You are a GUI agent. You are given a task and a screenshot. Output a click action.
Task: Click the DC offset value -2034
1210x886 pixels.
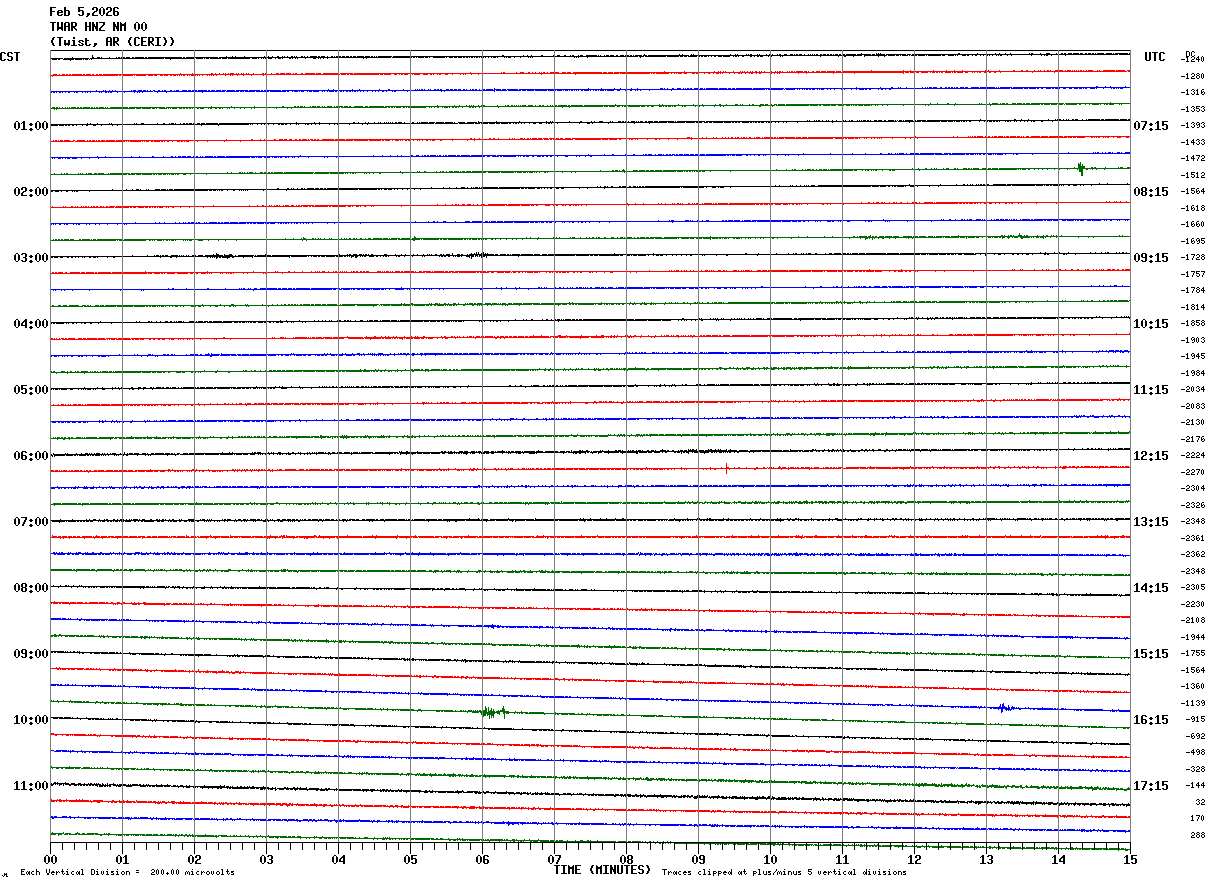(1193, 389)
